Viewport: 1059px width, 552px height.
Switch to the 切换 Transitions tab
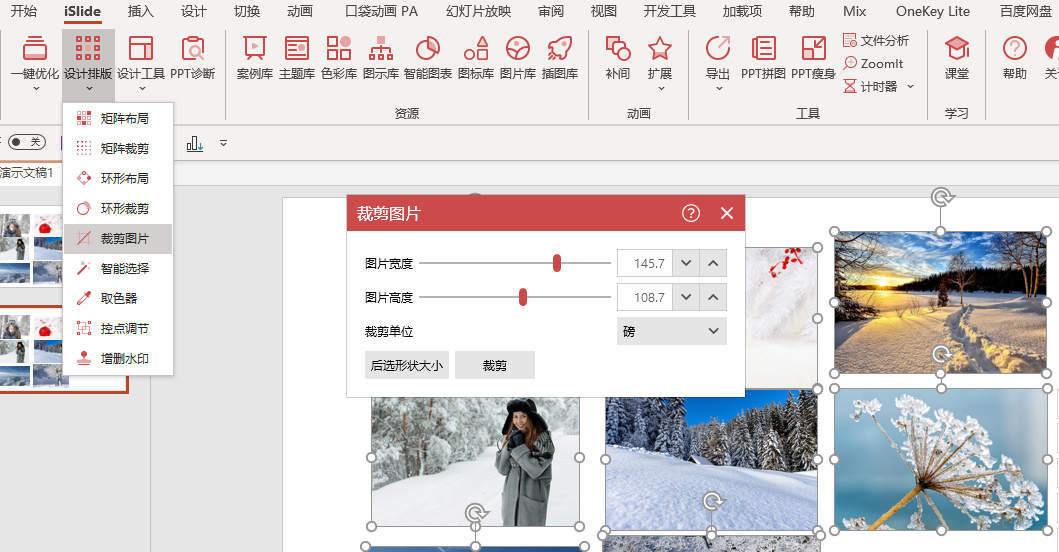tap(247, 11)
